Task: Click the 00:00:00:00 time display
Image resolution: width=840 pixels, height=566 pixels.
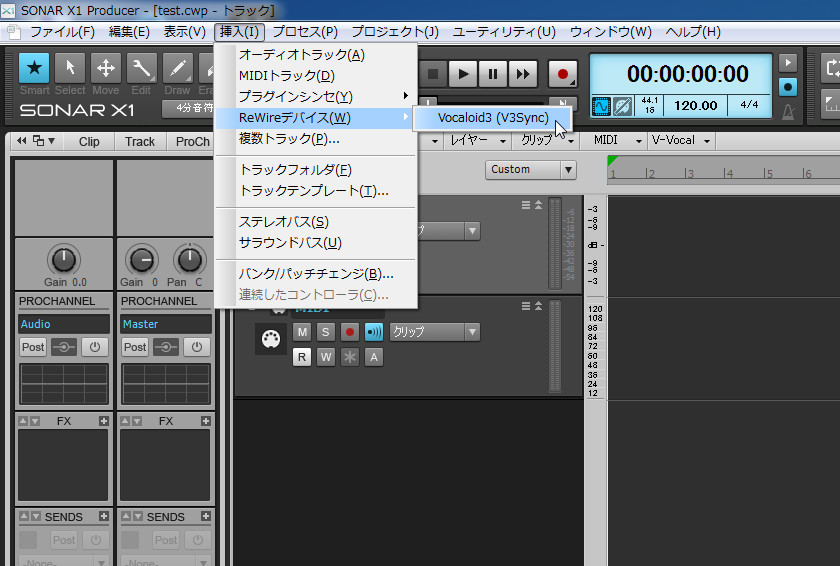Action: [x=687, y=74]
